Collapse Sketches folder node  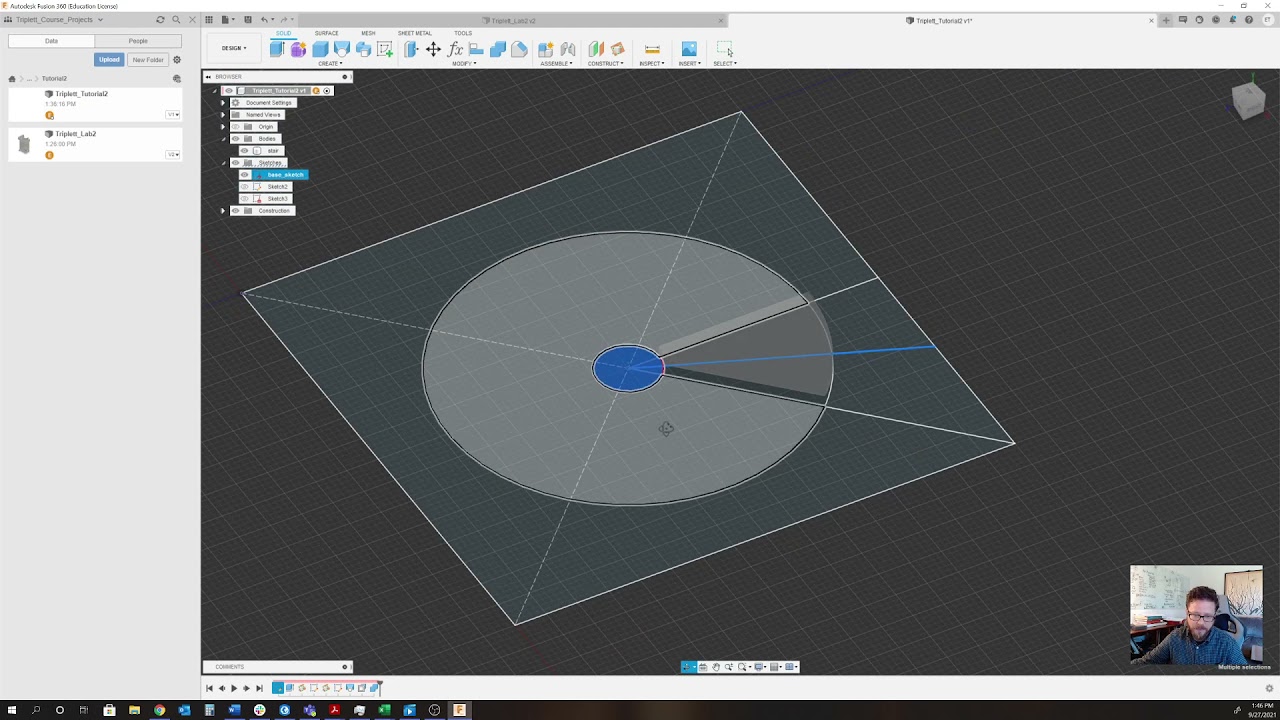tap(223, 163)
